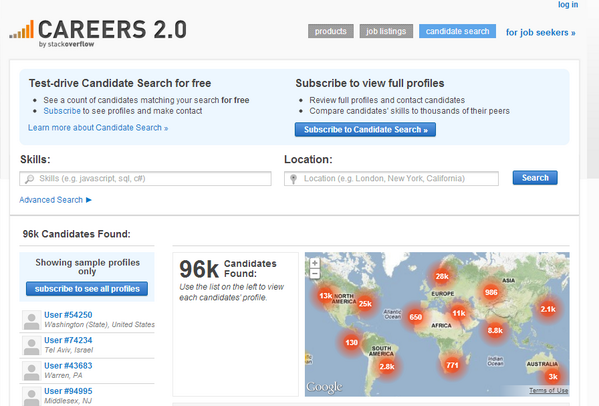
Task: Zoom out on the candidates map
Action: tap(315, 273)
